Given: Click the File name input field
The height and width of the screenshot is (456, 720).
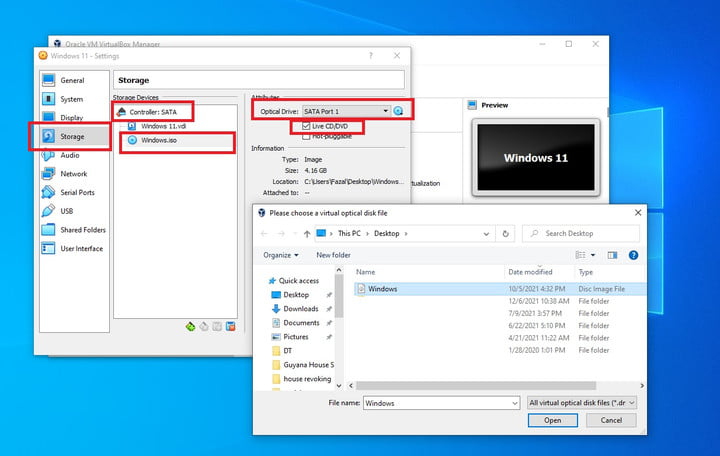Looking at the screenshot, I should coord(436,403).
